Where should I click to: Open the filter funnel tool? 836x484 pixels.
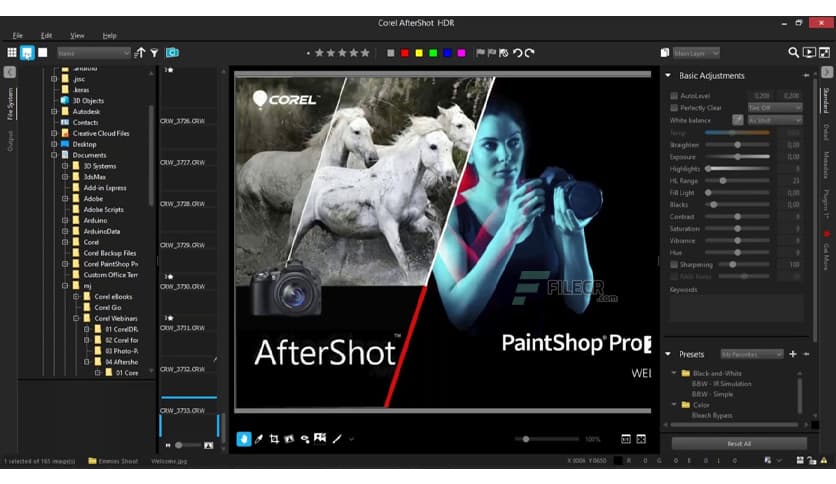pos(154,52)
